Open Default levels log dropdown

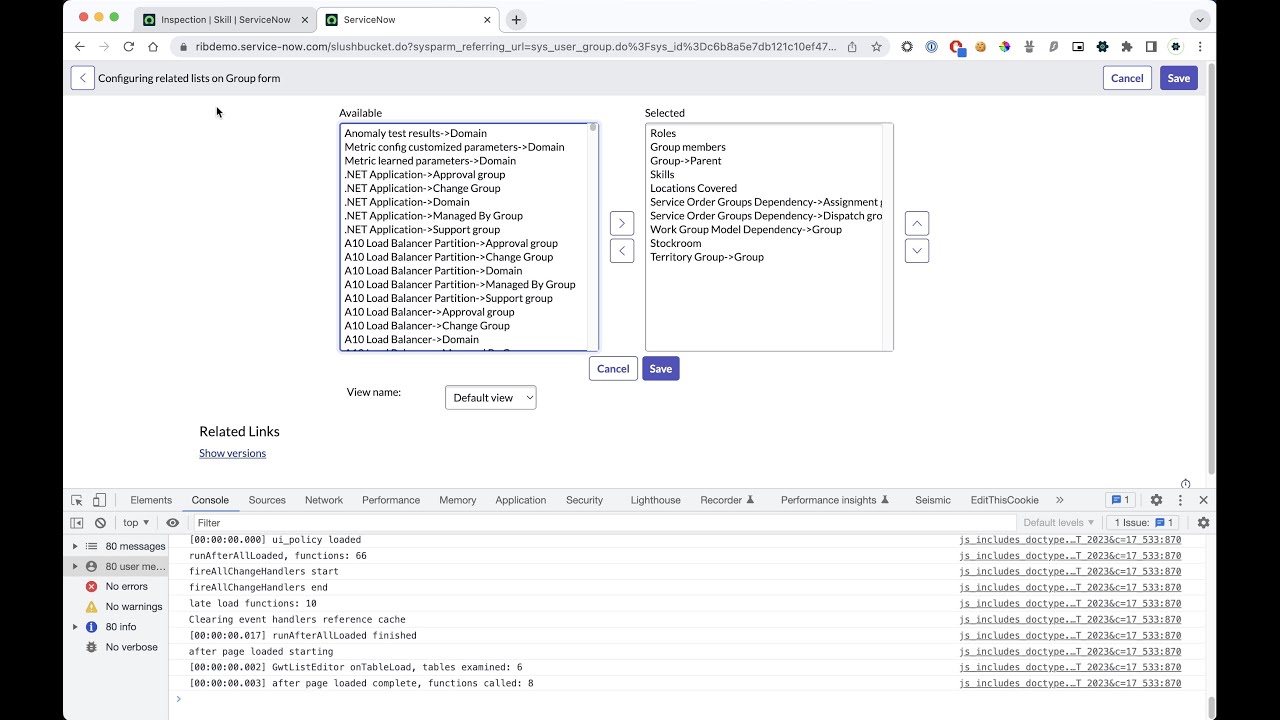(1059, 523)
